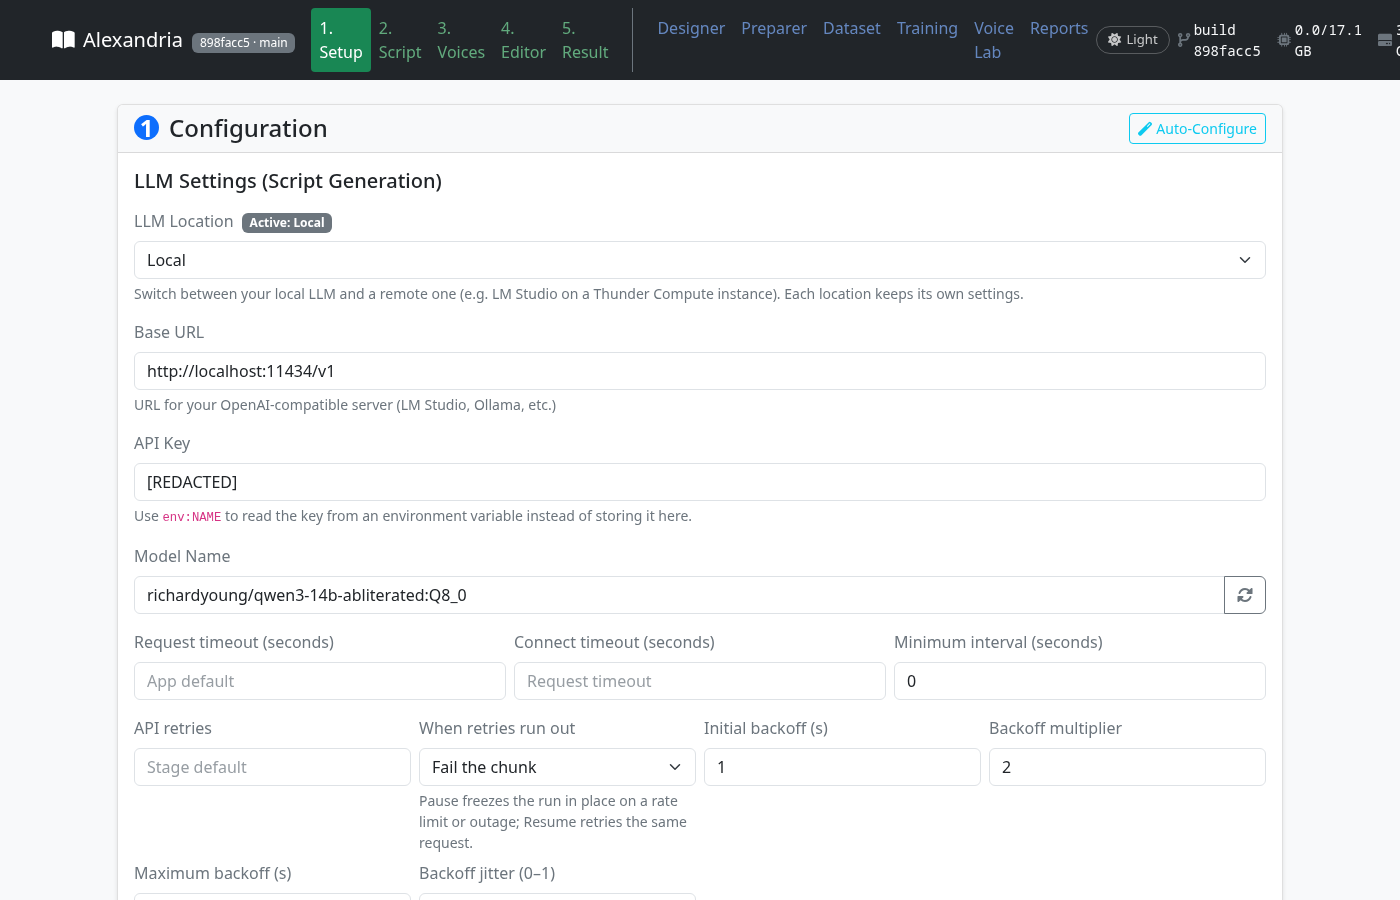Go to the 1. Setup step tab

tap(341, 40)
